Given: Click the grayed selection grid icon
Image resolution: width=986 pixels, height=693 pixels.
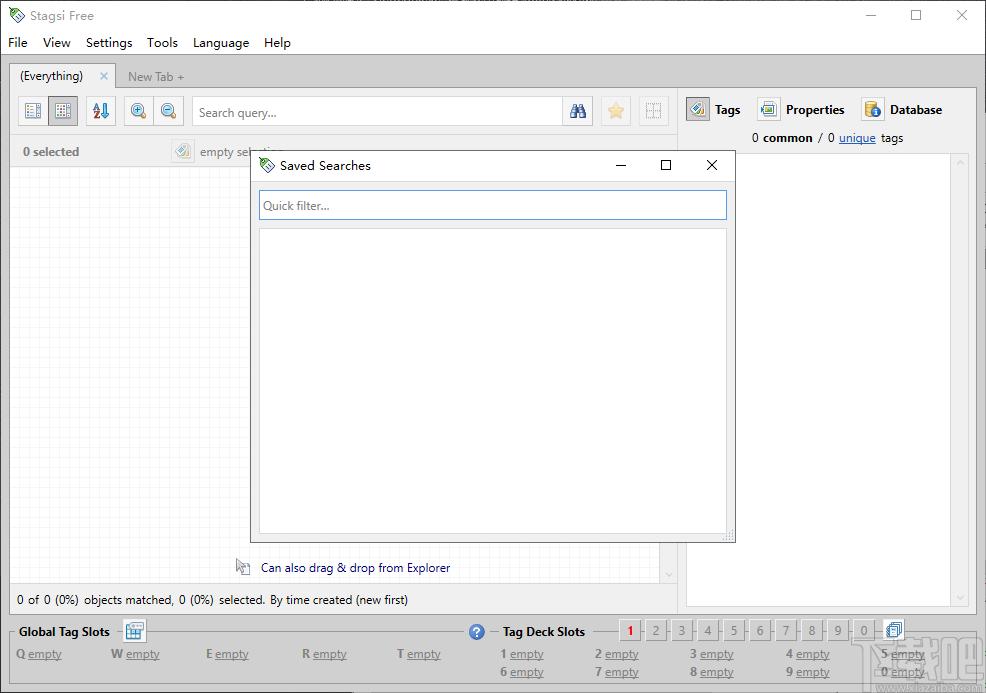Looking at the screenshot, I should [x=653, y=111].
